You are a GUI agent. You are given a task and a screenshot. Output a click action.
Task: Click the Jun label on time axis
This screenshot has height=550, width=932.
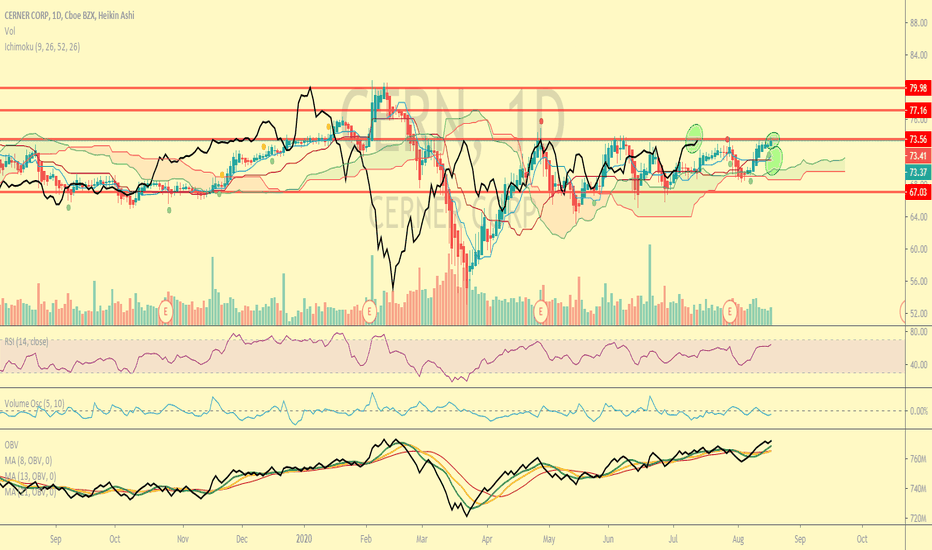click(608, 539)
